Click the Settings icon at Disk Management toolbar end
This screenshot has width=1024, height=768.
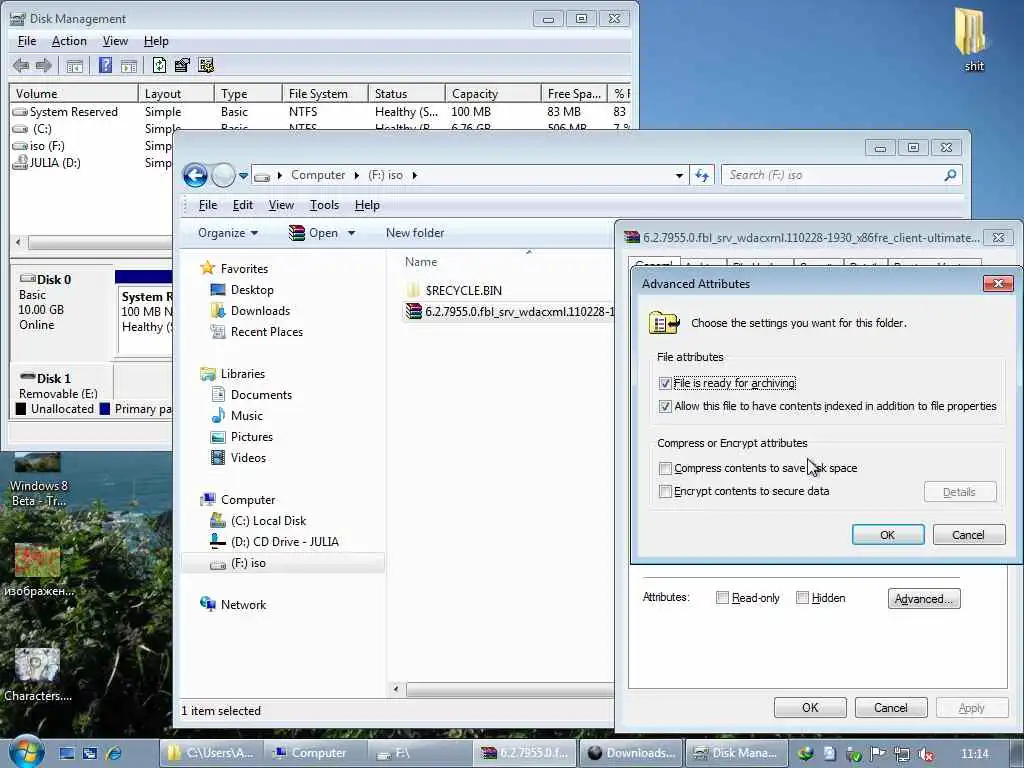(x=206, y=65)
